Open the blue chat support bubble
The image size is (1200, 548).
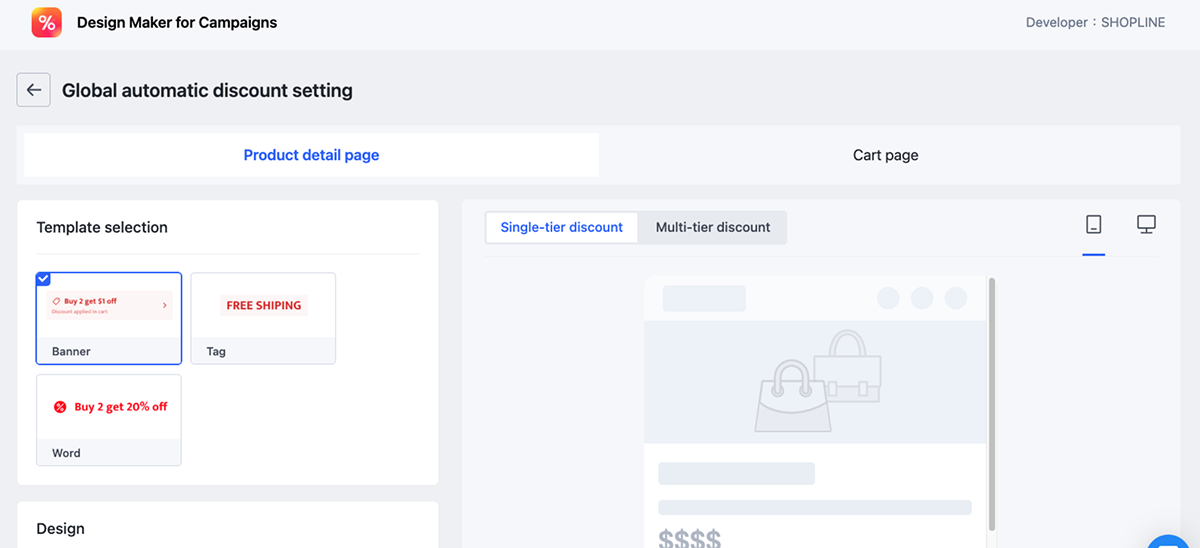1172,541
